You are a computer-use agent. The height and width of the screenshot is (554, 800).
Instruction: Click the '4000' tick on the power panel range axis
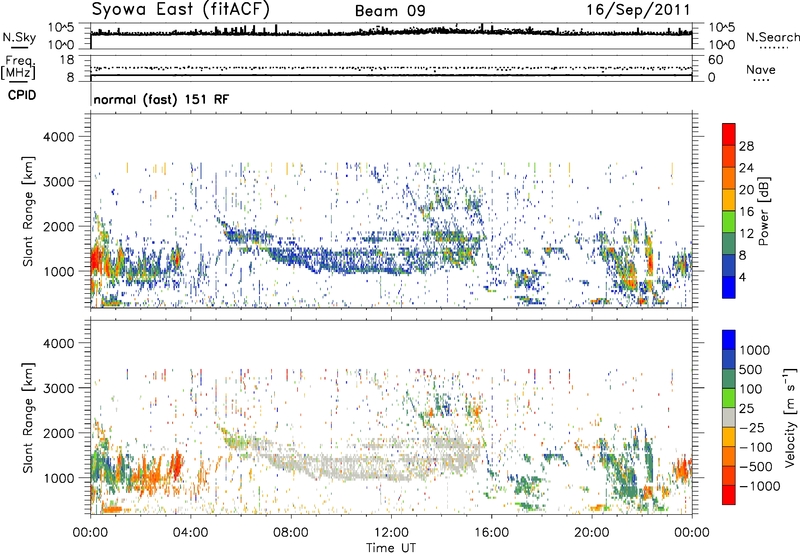pos(58,137)
